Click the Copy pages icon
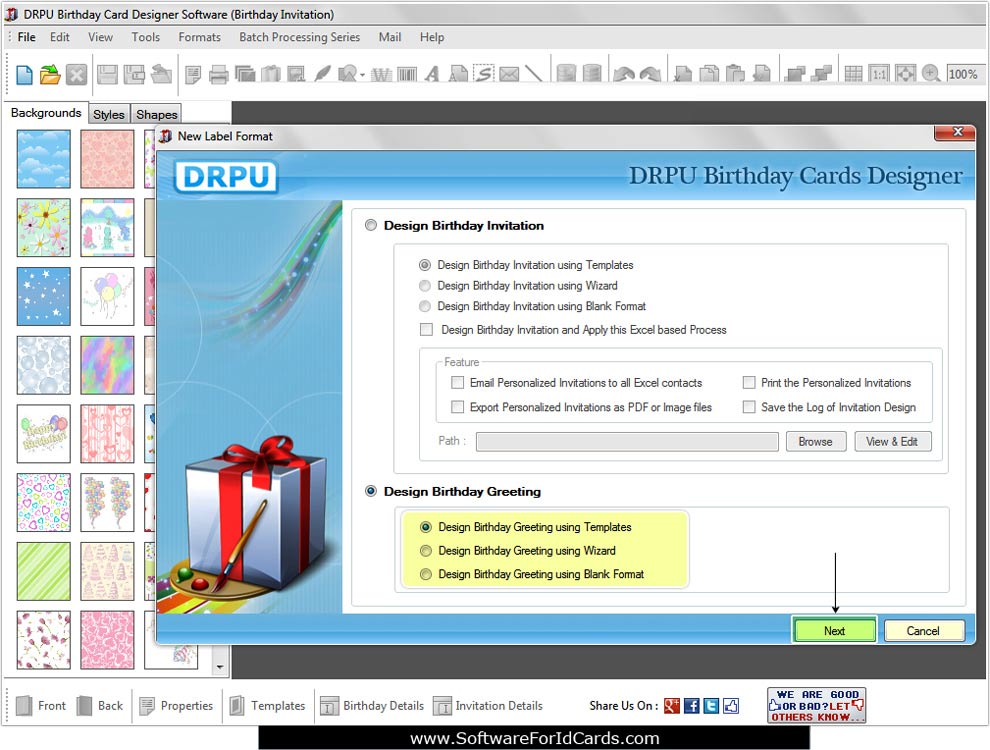This screenshot has height=750, width=990. pyautogui.click(x=709, y=74)
